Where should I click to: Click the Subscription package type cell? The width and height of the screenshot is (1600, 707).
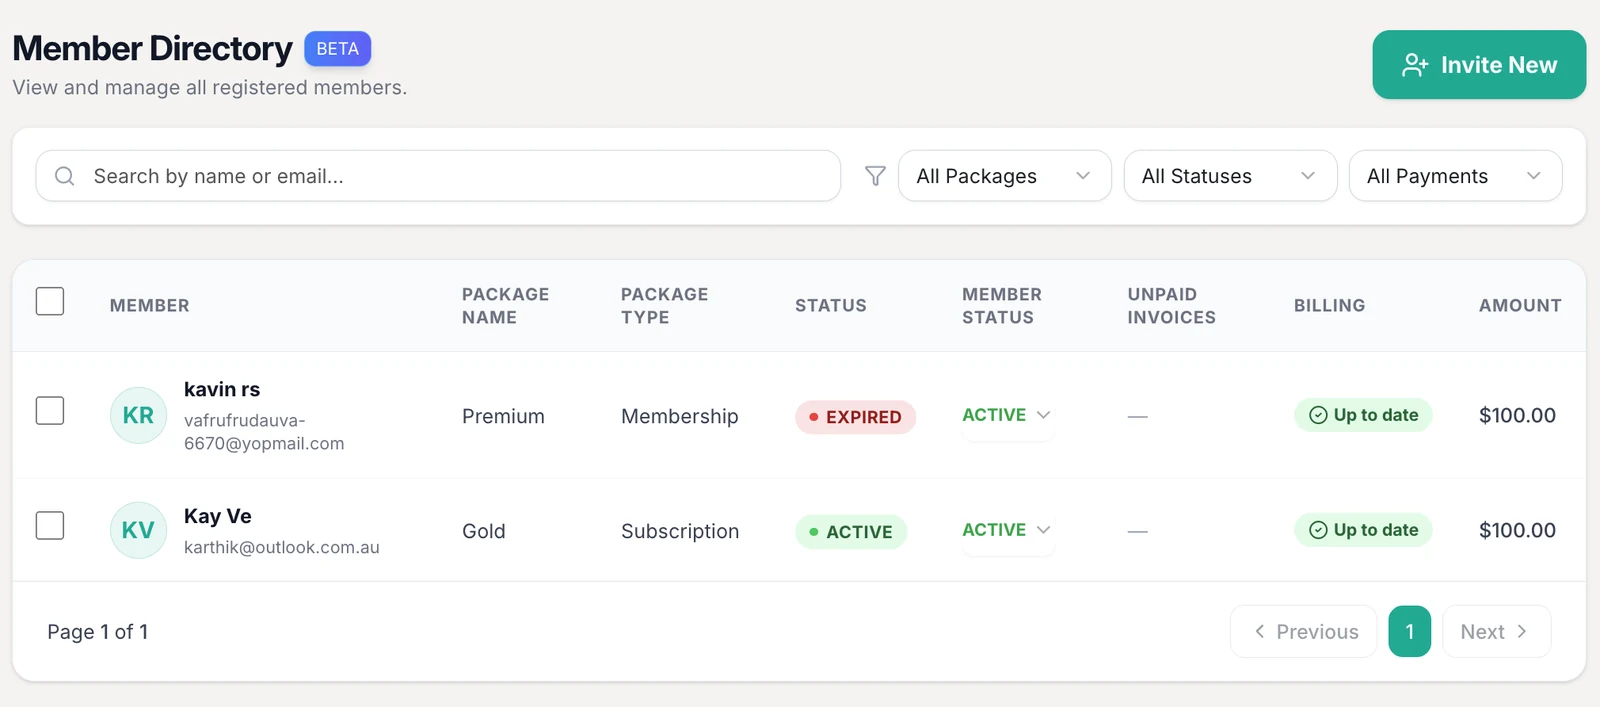(x=680, y=531)
